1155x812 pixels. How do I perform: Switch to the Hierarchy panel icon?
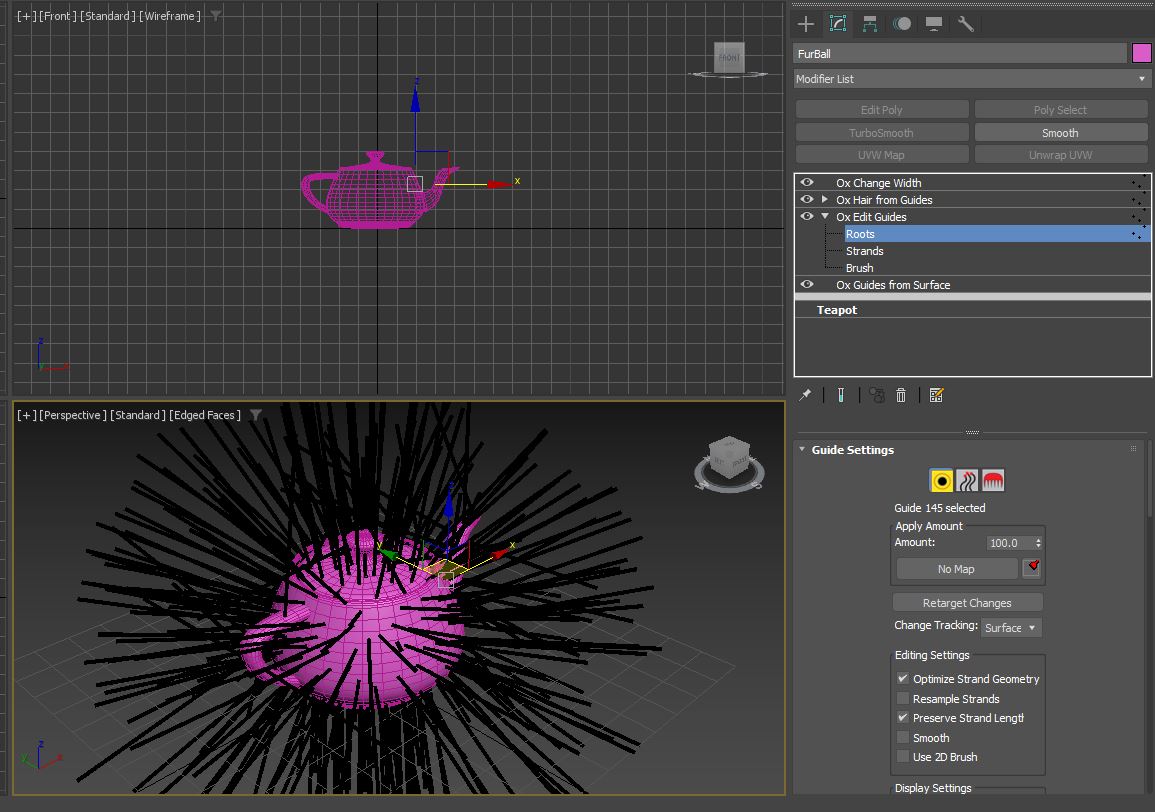[870, 24]
